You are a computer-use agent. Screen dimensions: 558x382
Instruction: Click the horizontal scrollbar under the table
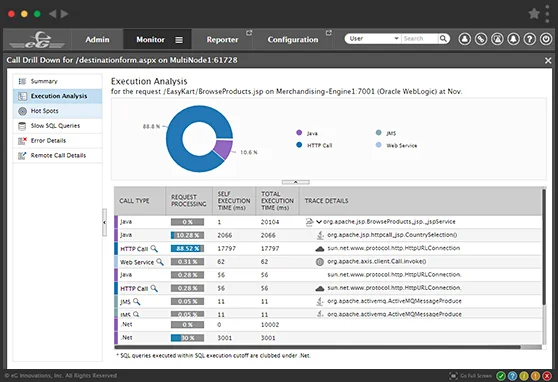pos(317,347)
